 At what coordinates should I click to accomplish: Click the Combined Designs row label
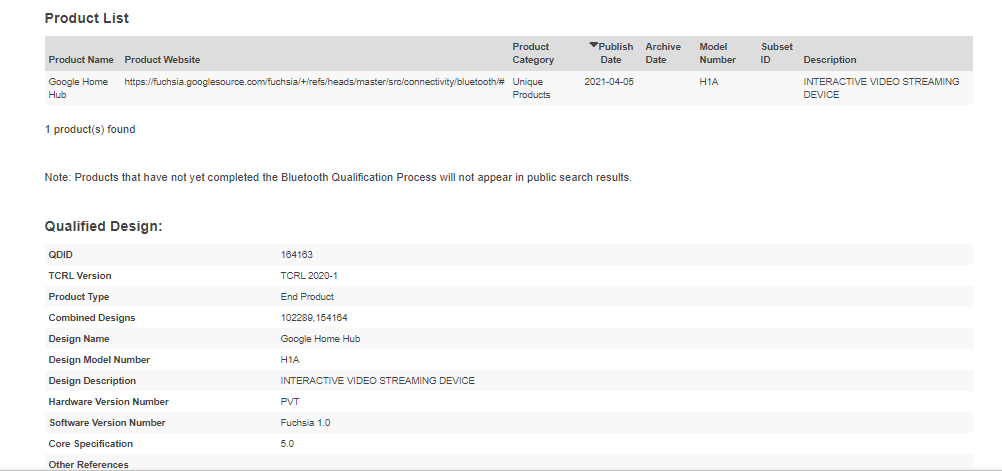(92, 318)
